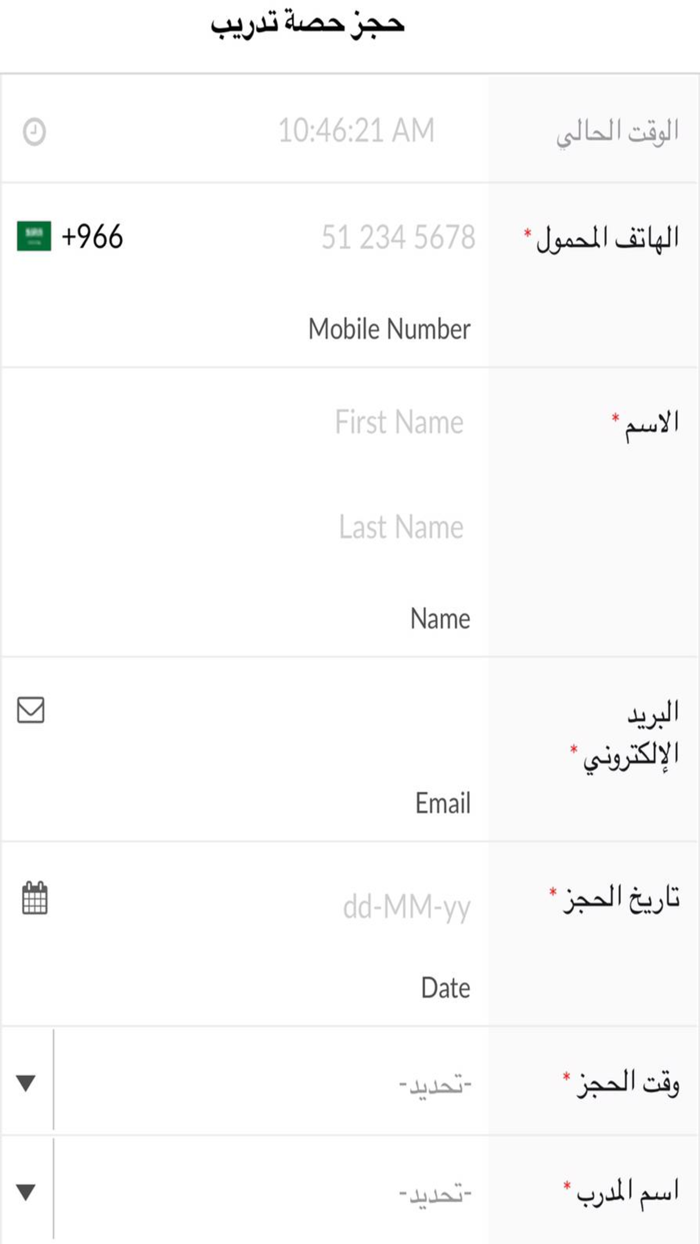This screenshot has width=700, height=1244.
Task: Click the form title حجز حصة تدريب
Action: click(x=308, y=24)
